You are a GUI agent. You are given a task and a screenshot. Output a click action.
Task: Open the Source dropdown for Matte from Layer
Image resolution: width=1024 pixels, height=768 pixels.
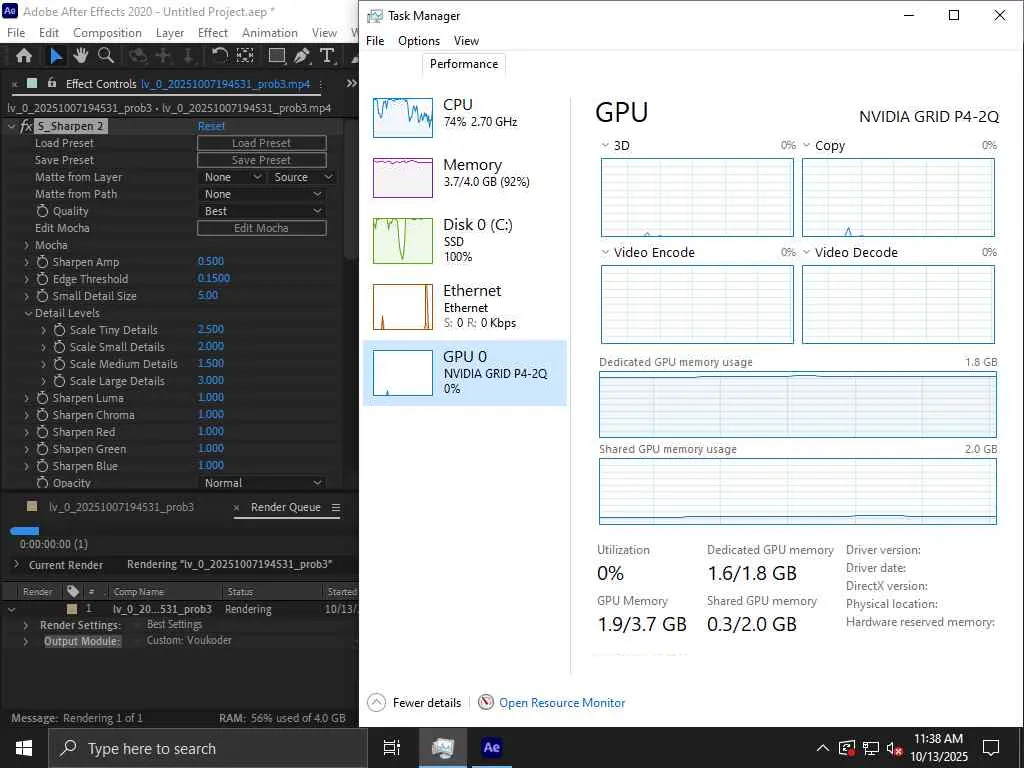point(302,177)
